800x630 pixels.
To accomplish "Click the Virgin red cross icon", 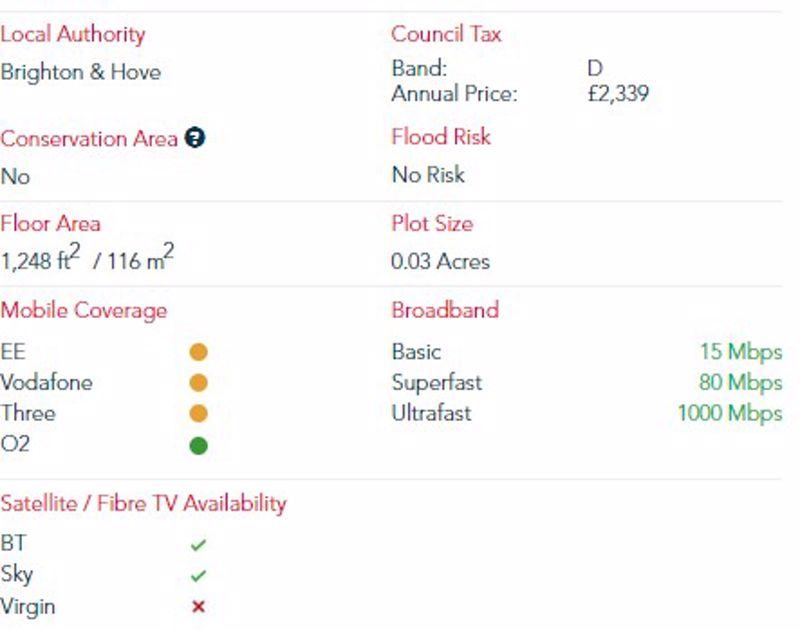I will 198,607.
